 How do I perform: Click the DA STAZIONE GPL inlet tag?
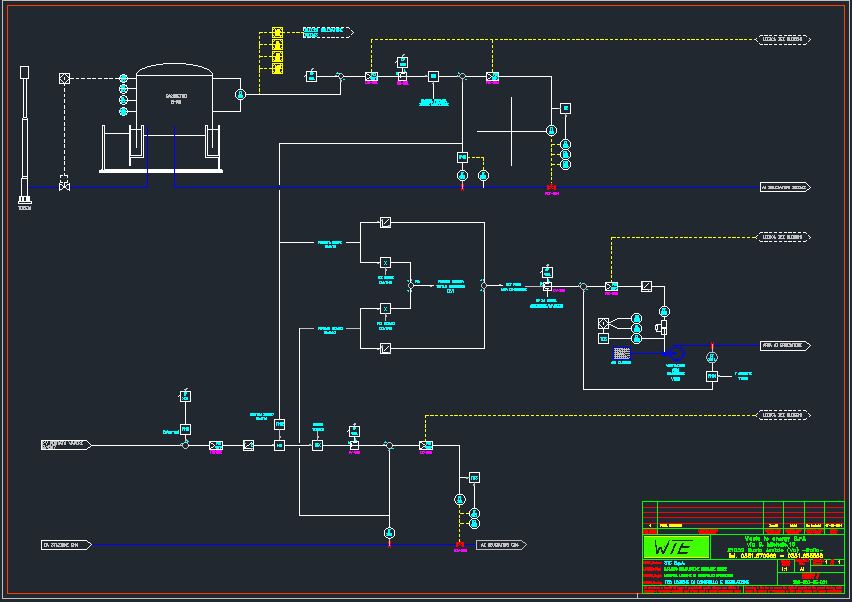(x=66, y=545)
